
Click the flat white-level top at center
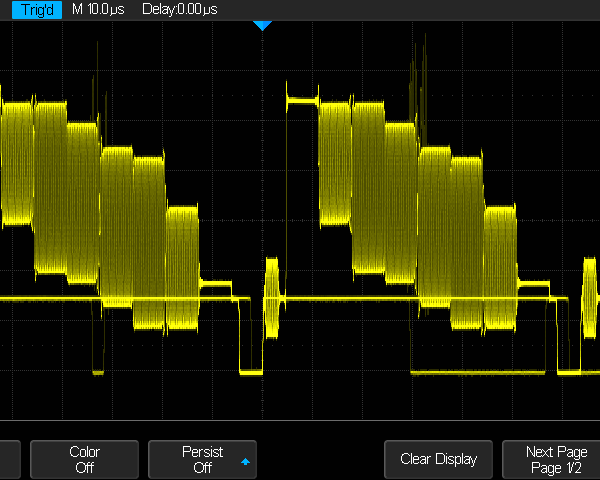[x=301, y=100]
